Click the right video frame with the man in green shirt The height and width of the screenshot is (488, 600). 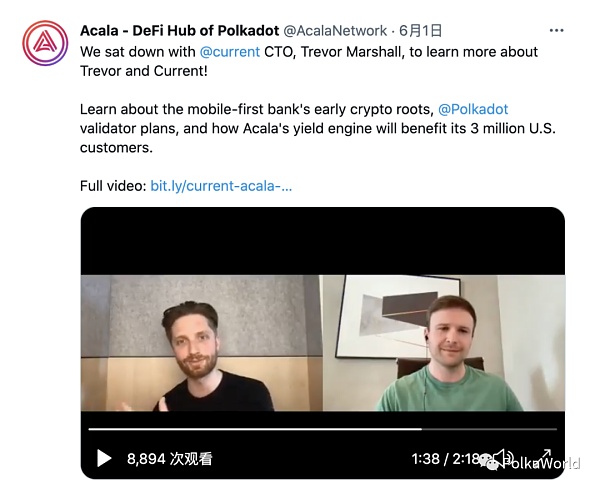[x=444, y=343]
